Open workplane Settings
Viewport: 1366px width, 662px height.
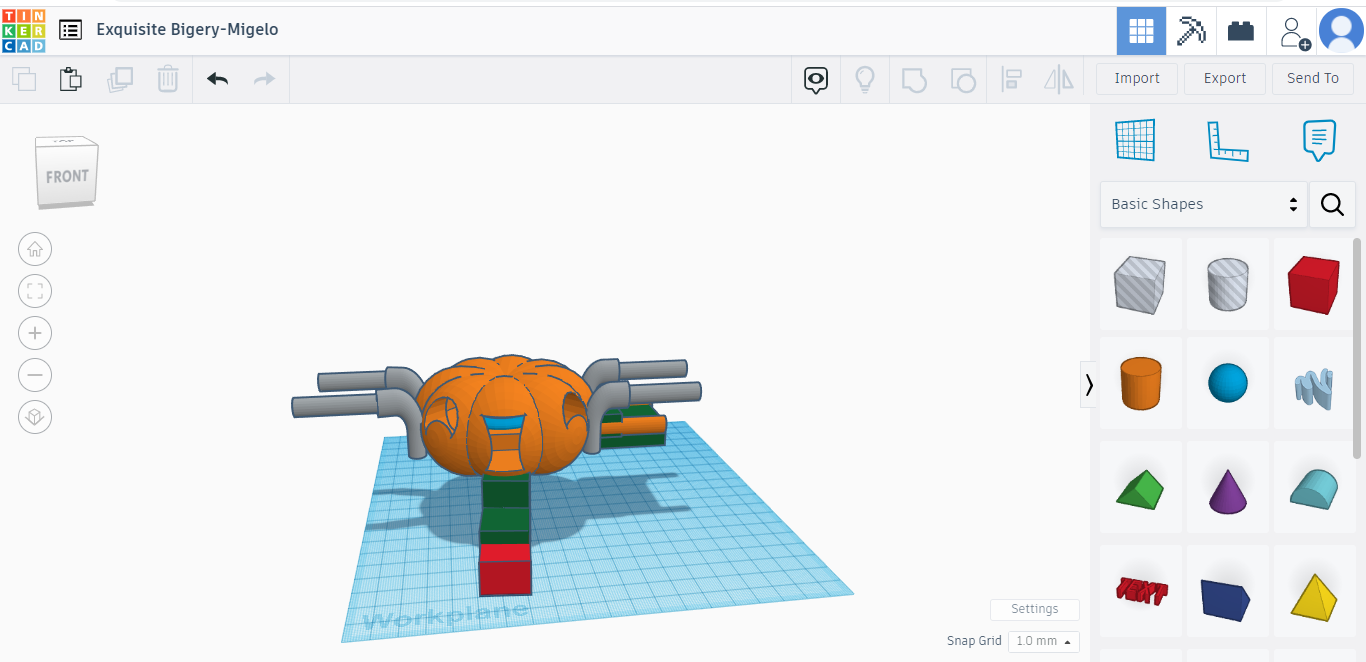(1034, 609)
